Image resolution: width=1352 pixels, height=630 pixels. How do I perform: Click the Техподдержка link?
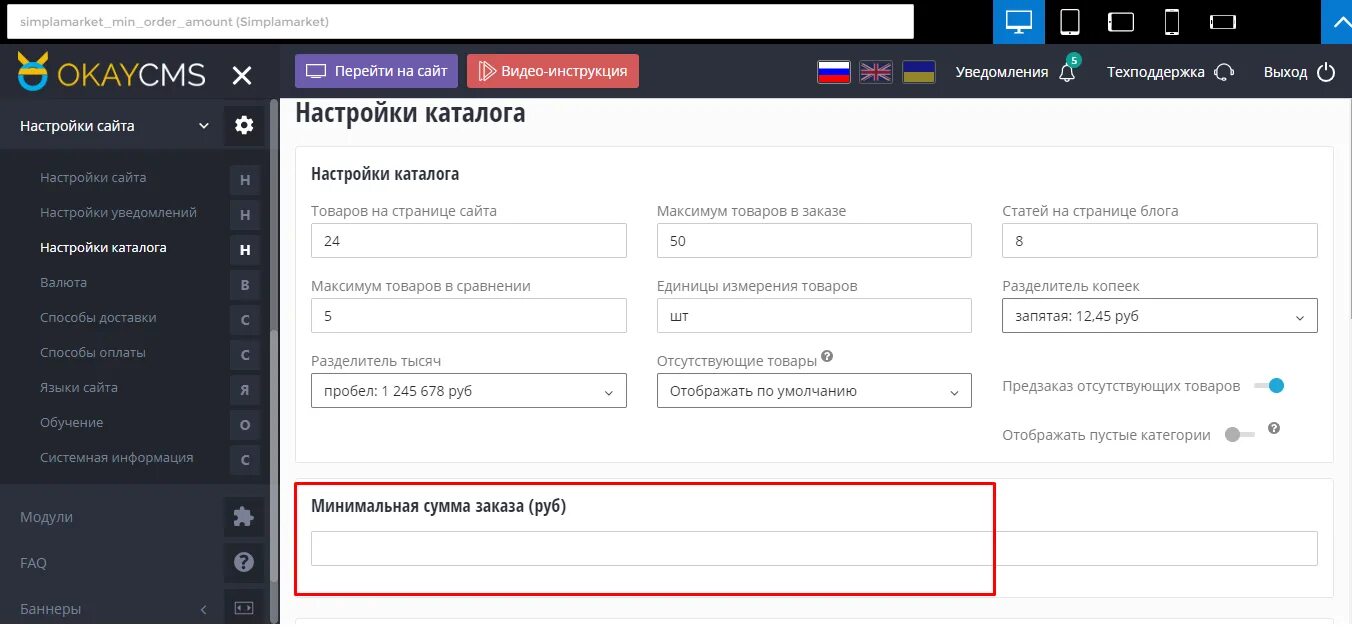point(1156,72)
